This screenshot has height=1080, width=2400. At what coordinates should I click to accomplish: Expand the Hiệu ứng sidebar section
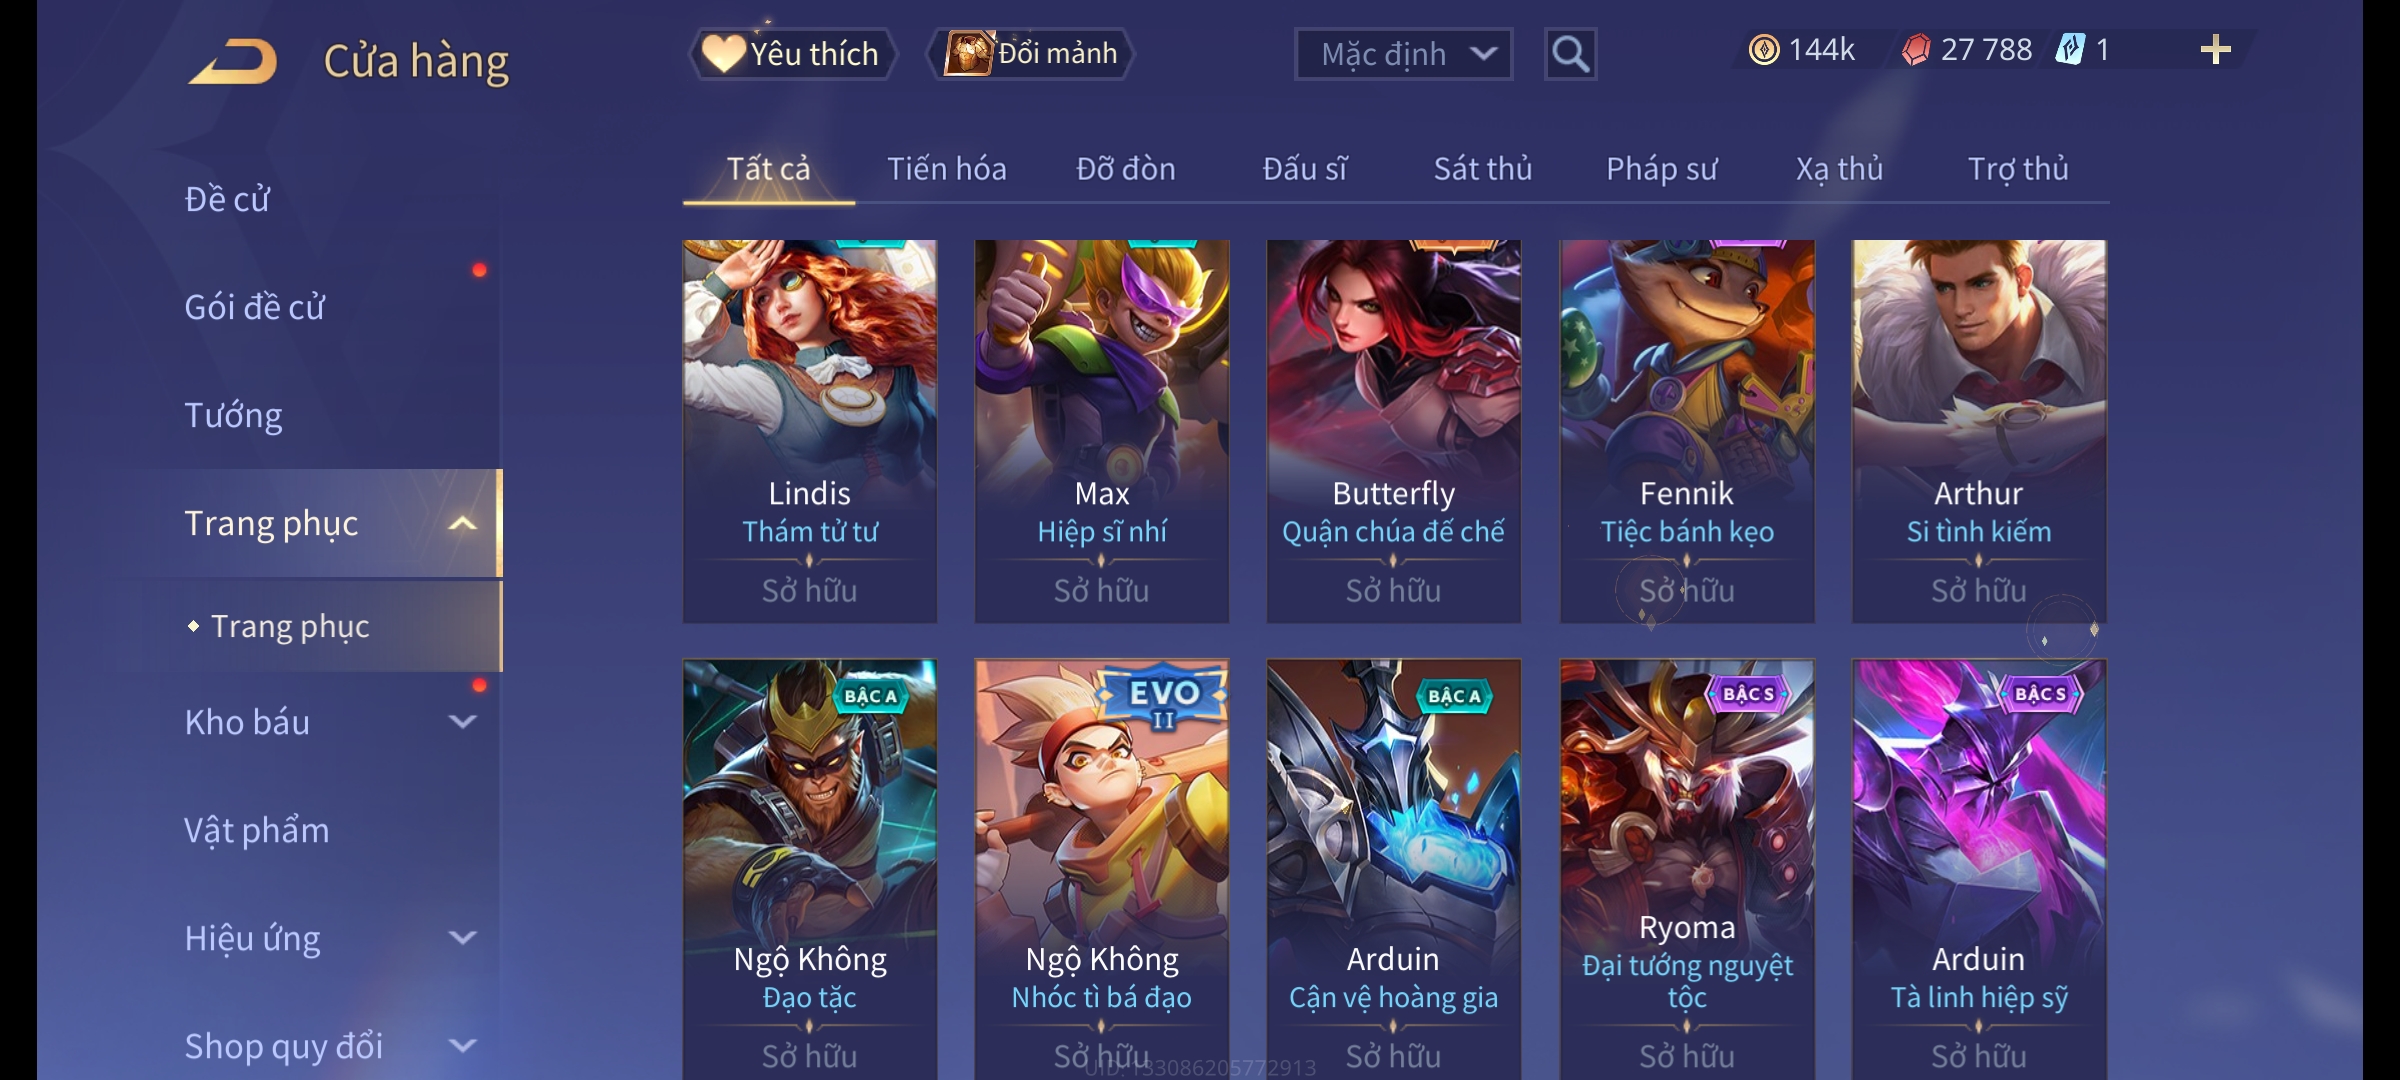tap(462, 938)
